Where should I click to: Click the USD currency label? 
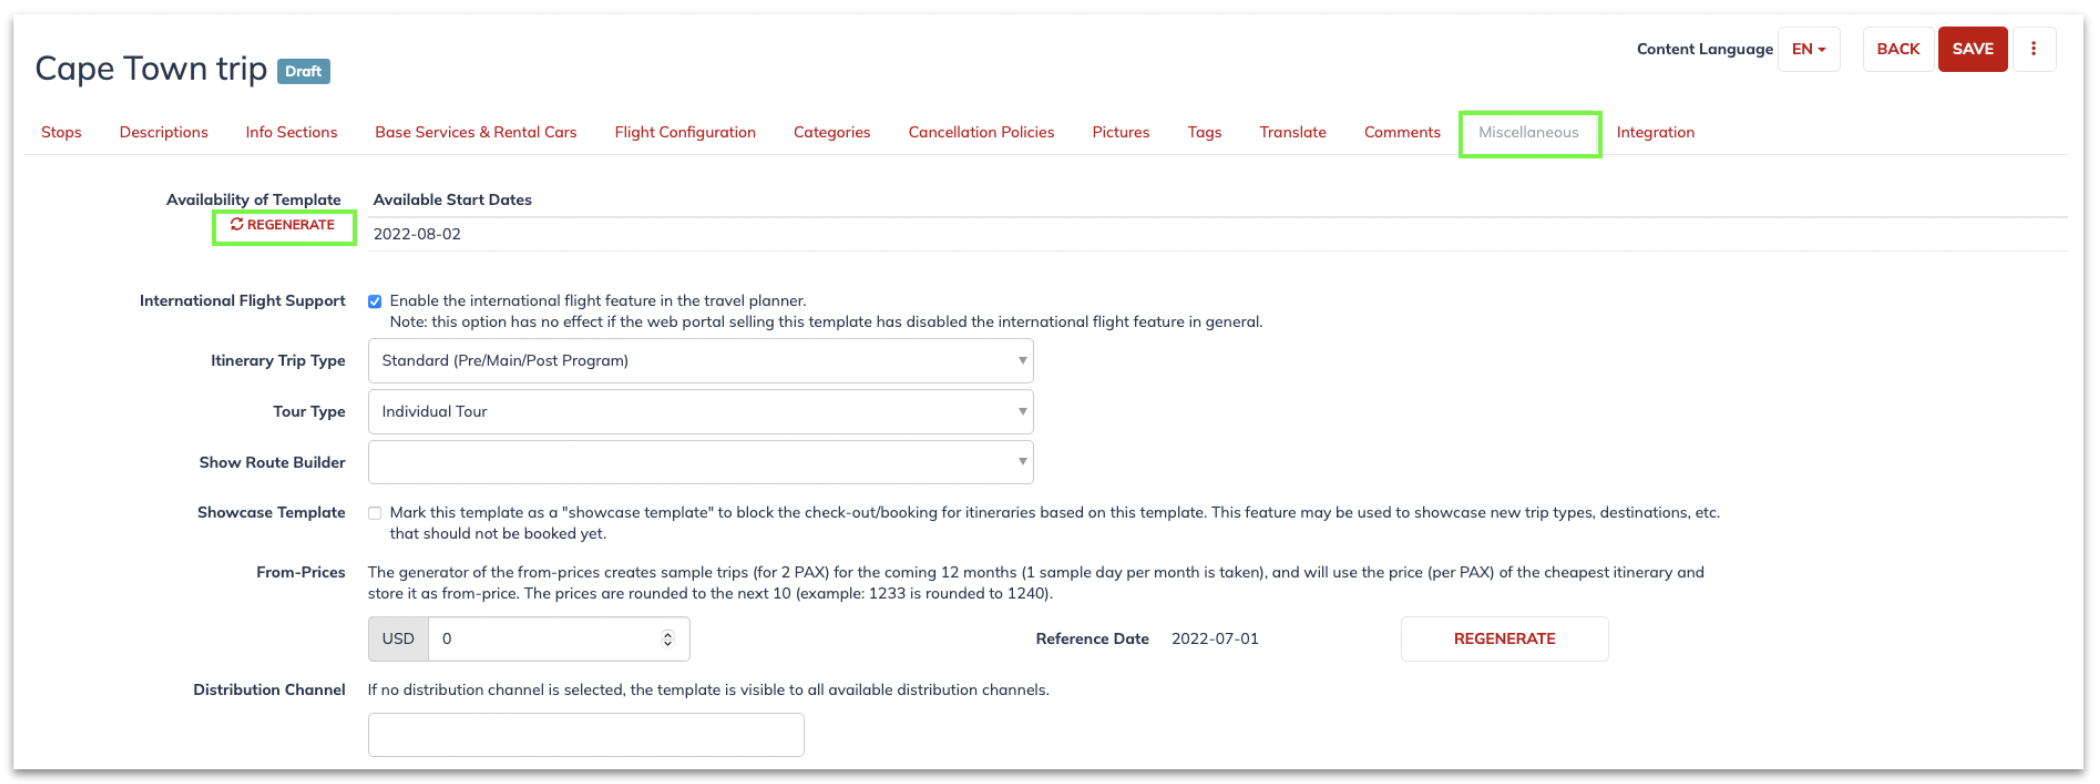(x=398, y=639)
